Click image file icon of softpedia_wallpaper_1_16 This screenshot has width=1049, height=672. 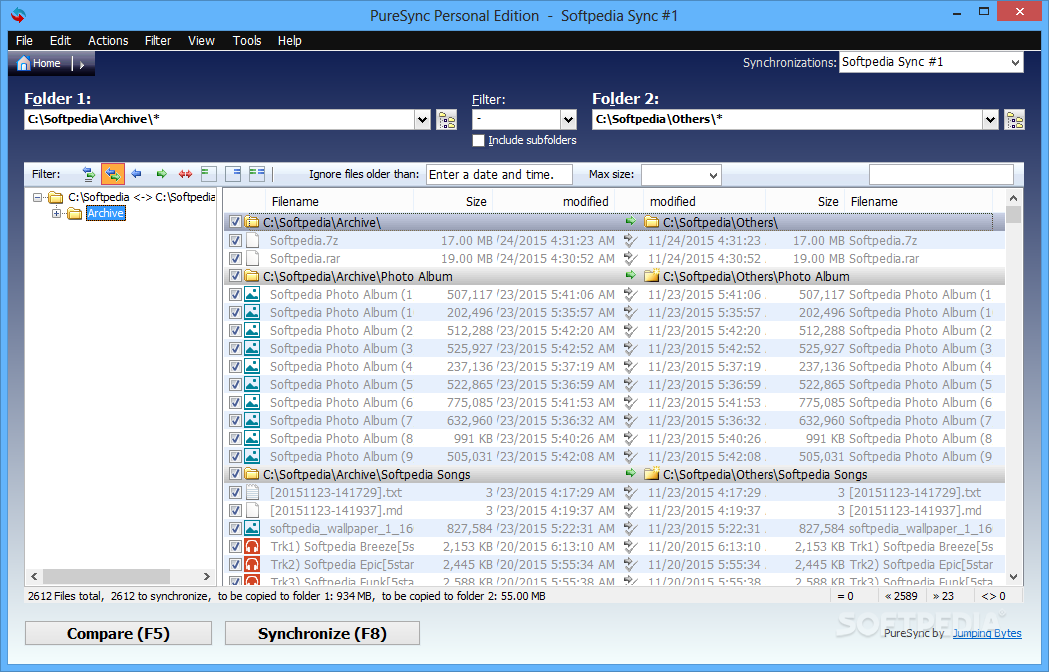[252, 528]
